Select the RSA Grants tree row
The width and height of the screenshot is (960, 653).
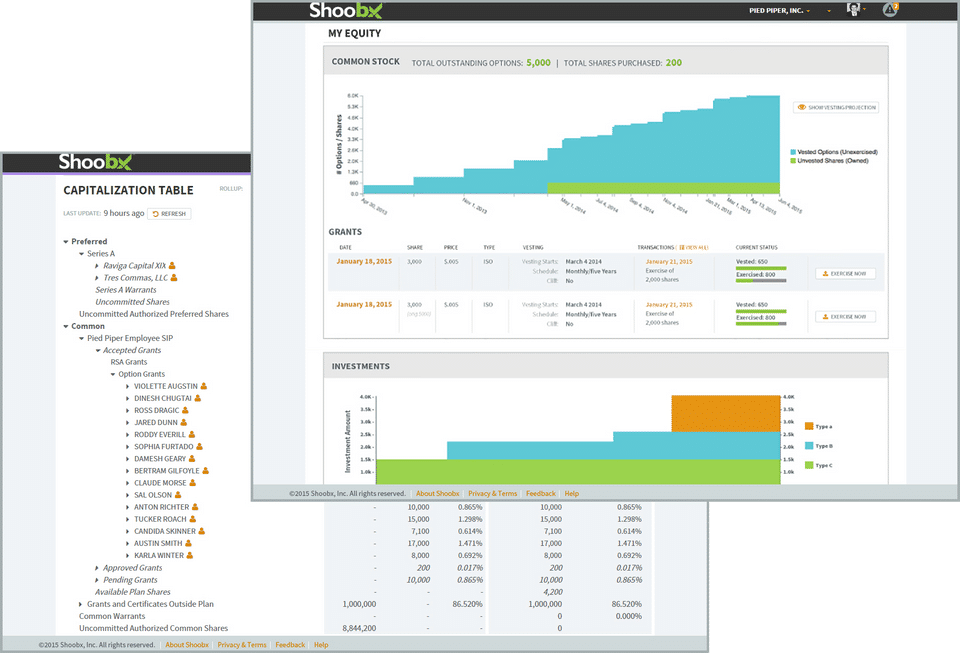(129, 362)
